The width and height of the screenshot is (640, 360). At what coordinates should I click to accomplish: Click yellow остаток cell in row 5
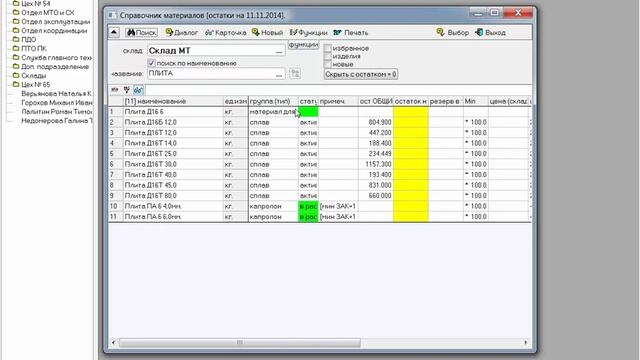pyautogui.click(x=411, y=153)
